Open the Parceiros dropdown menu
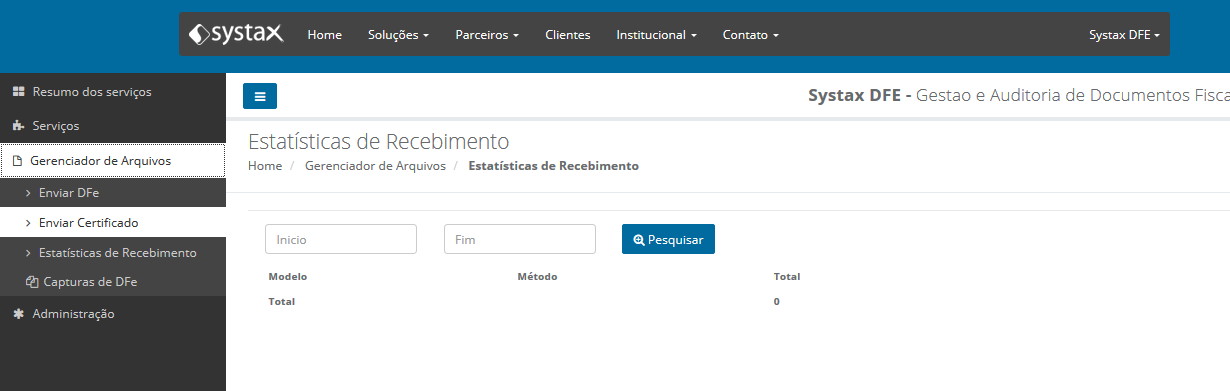 coord(487,34)
